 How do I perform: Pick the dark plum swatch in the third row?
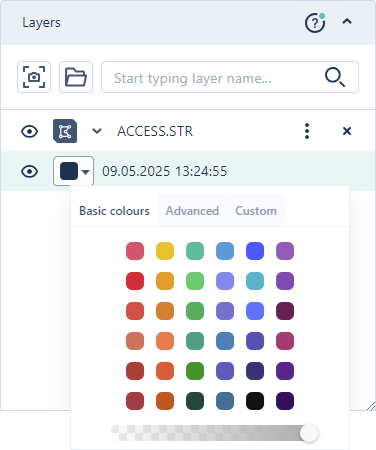pyautogui.click(x=285, y=311)
